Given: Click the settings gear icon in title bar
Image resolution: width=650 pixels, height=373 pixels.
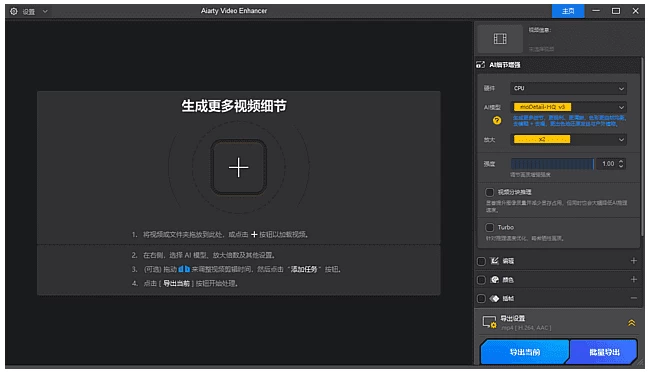Looking at the screenshot, I should pyautogui.click(x=14, y=11).
